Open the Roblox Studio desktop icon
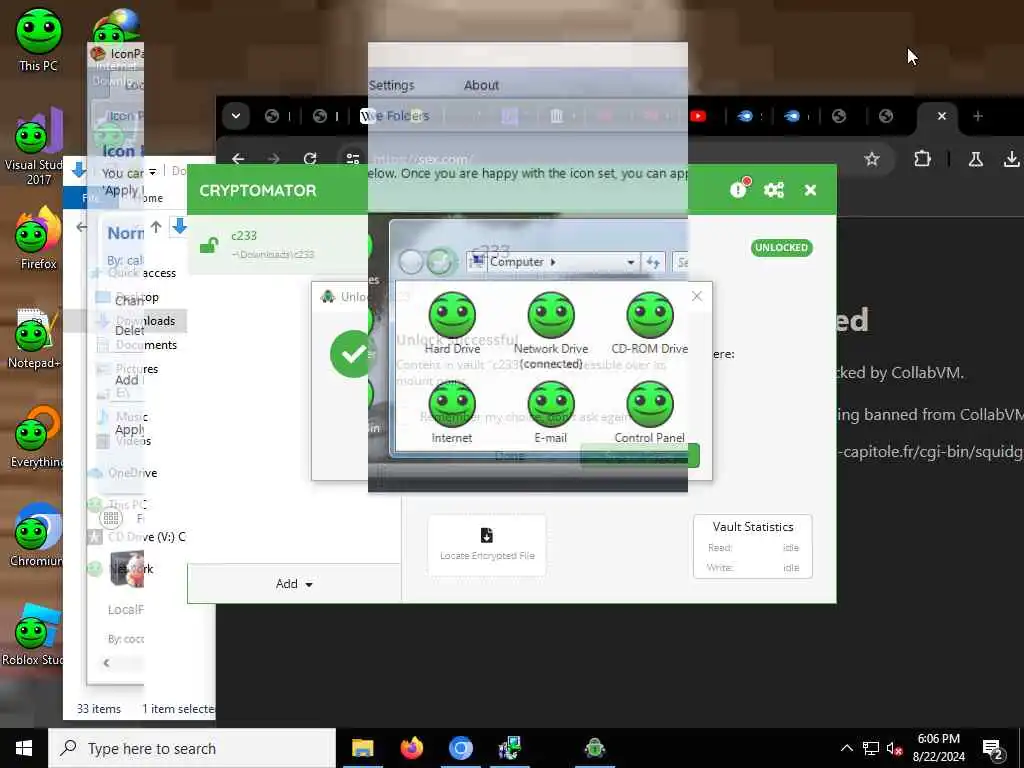The width and height of the screenshot is (1024, 768). point(34,635)
